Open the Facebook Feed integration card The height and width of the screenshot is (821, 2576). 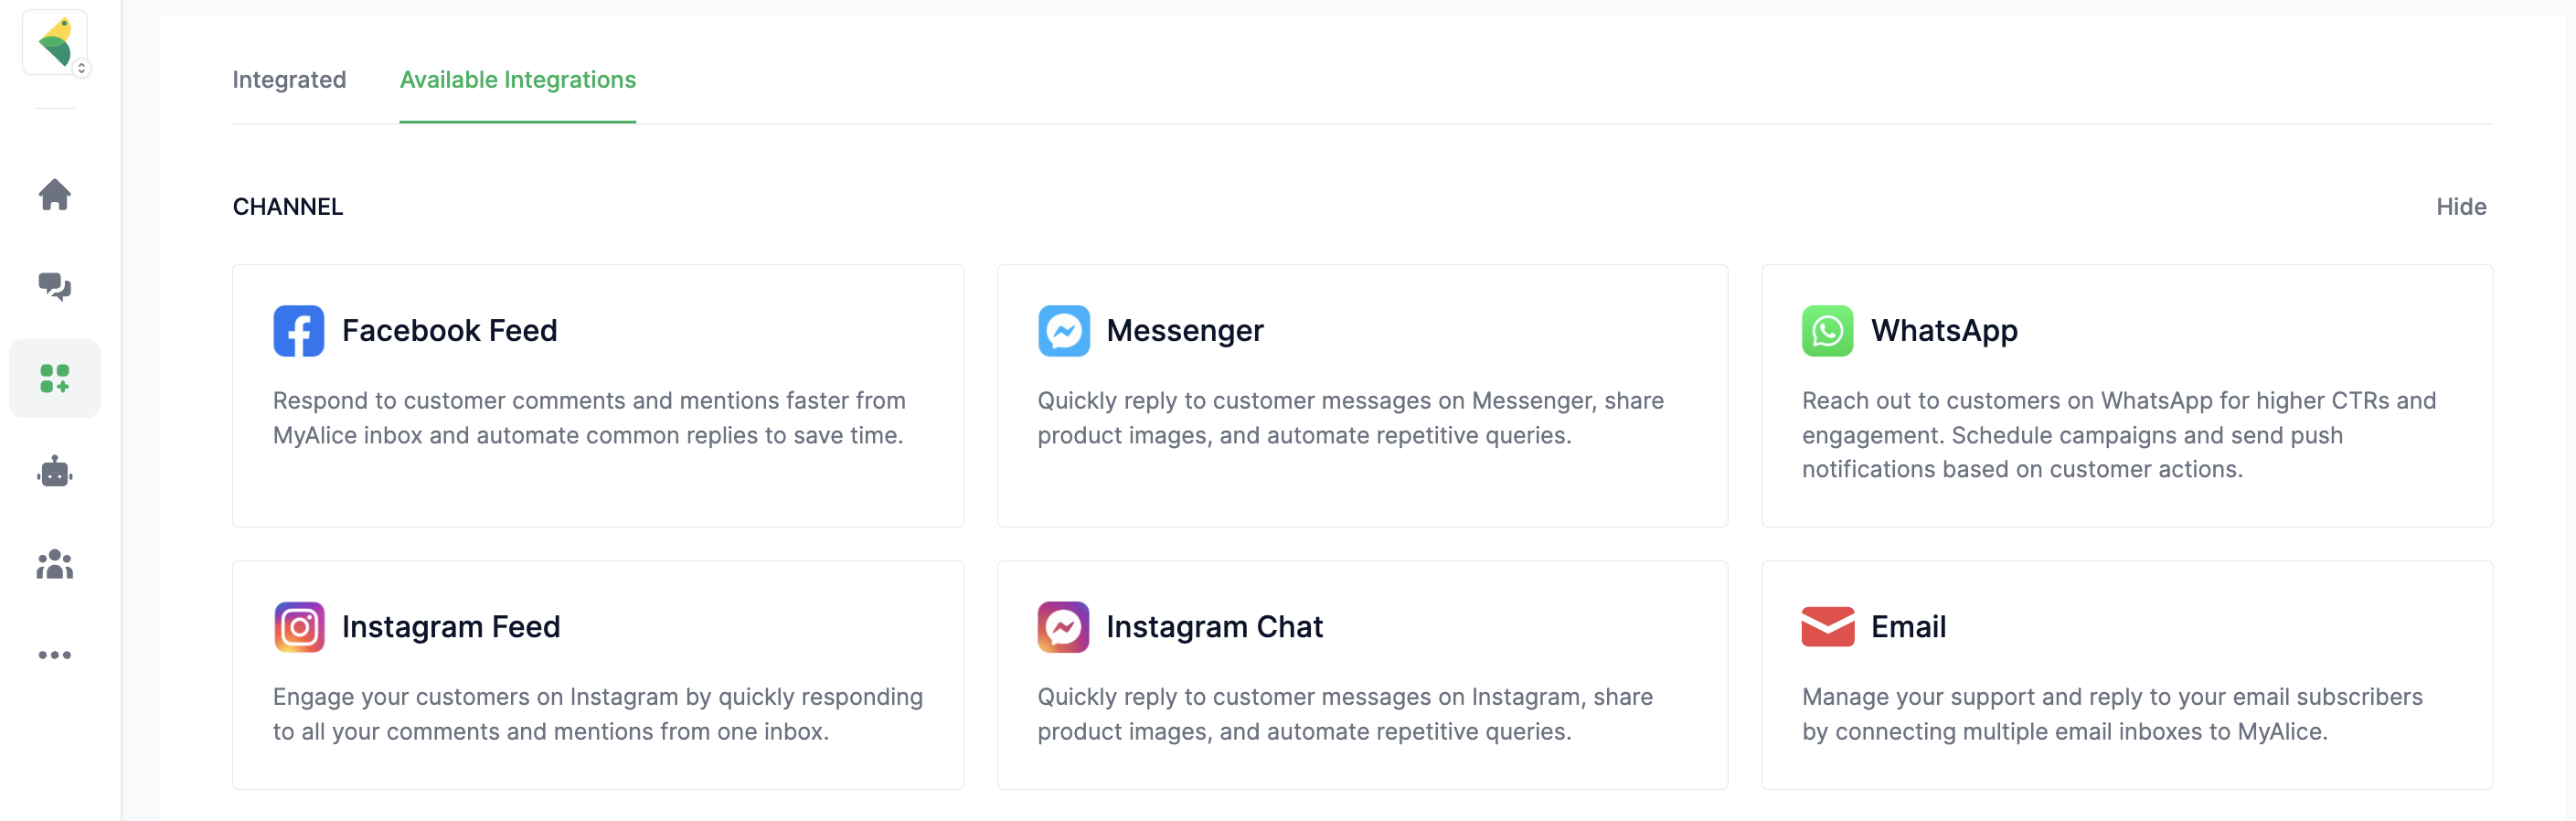[x=597, y=395]
